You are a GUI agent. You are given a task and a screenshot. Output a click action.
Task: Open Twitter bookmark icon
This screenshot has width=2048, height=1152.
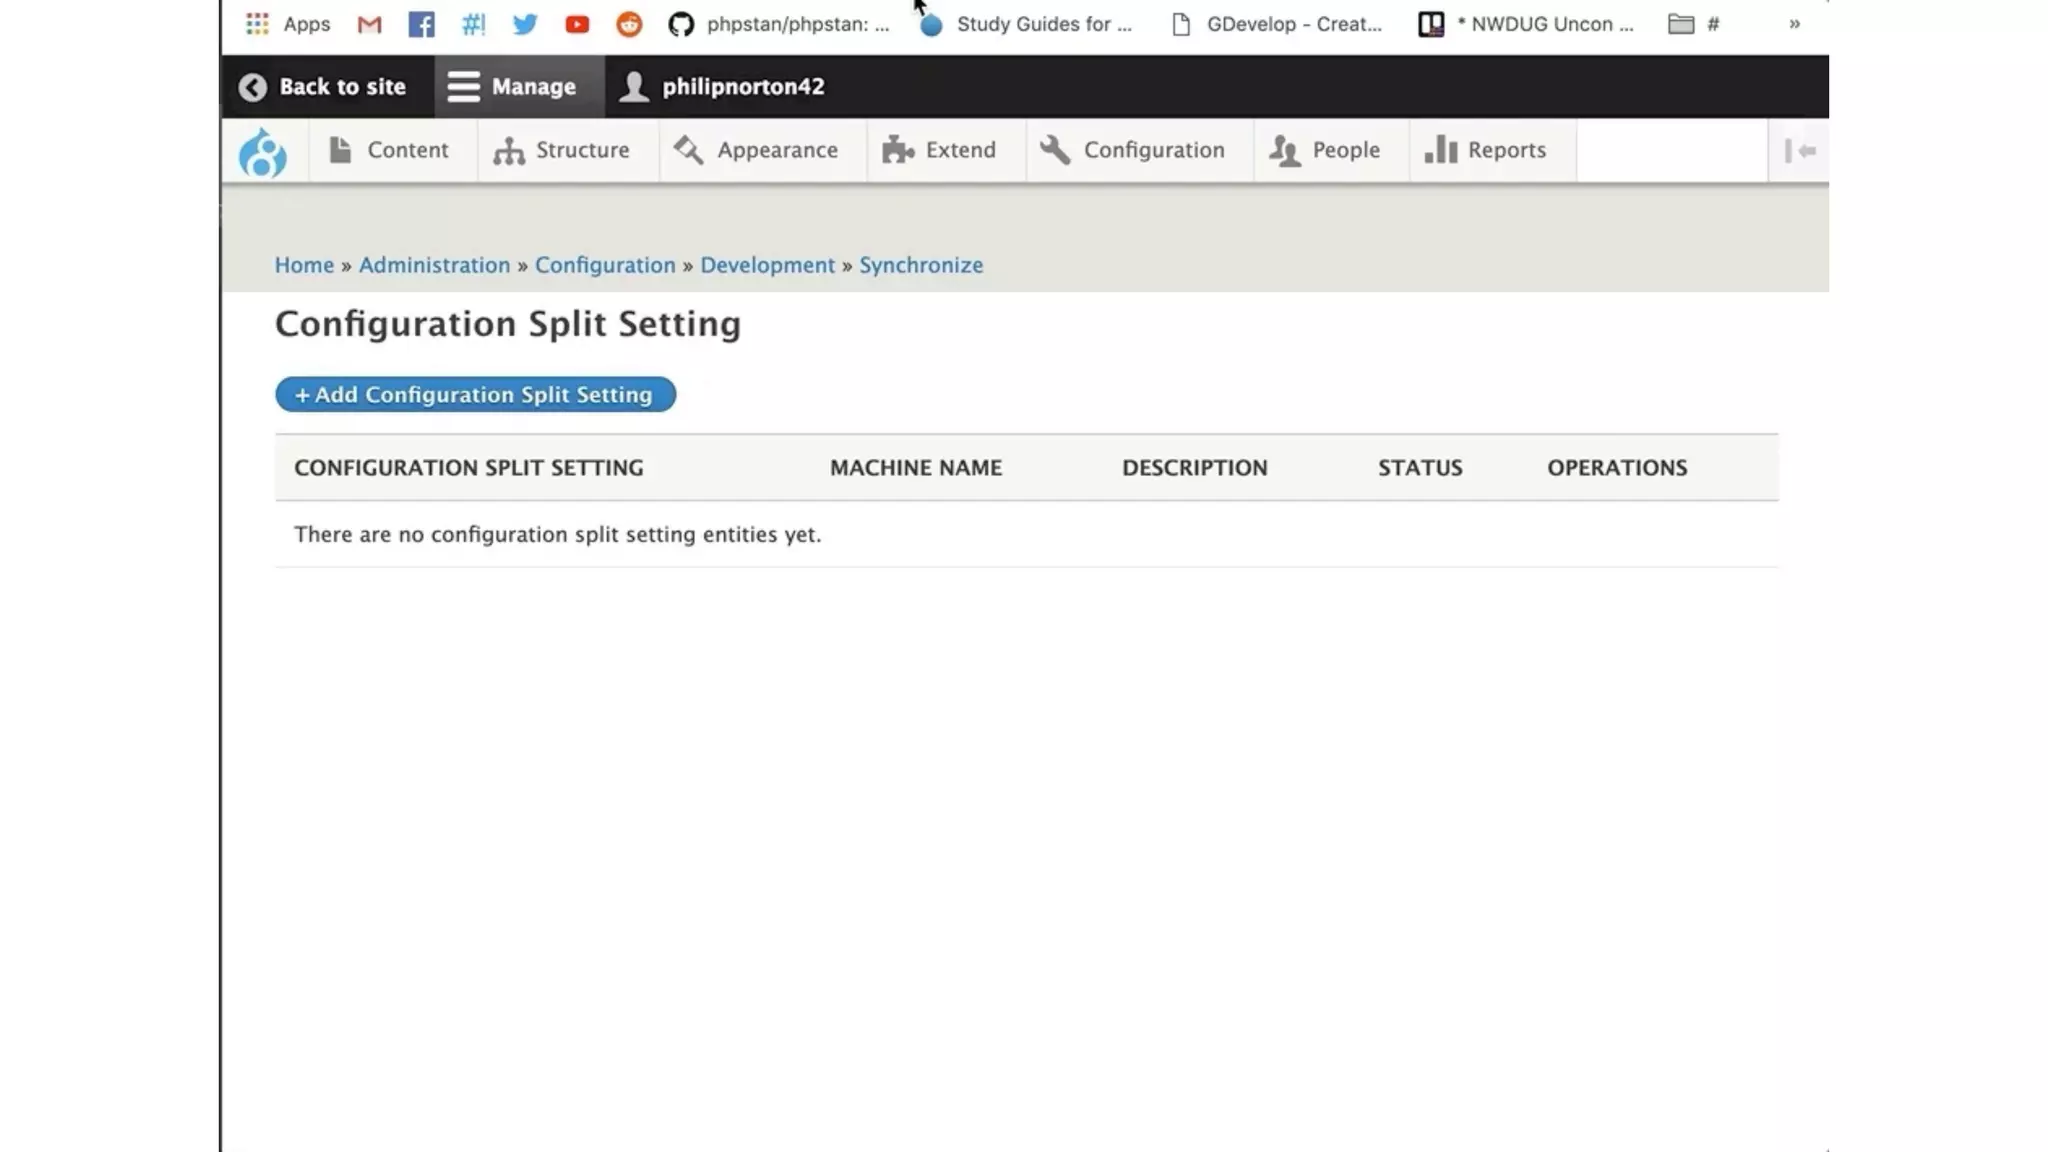525,24
